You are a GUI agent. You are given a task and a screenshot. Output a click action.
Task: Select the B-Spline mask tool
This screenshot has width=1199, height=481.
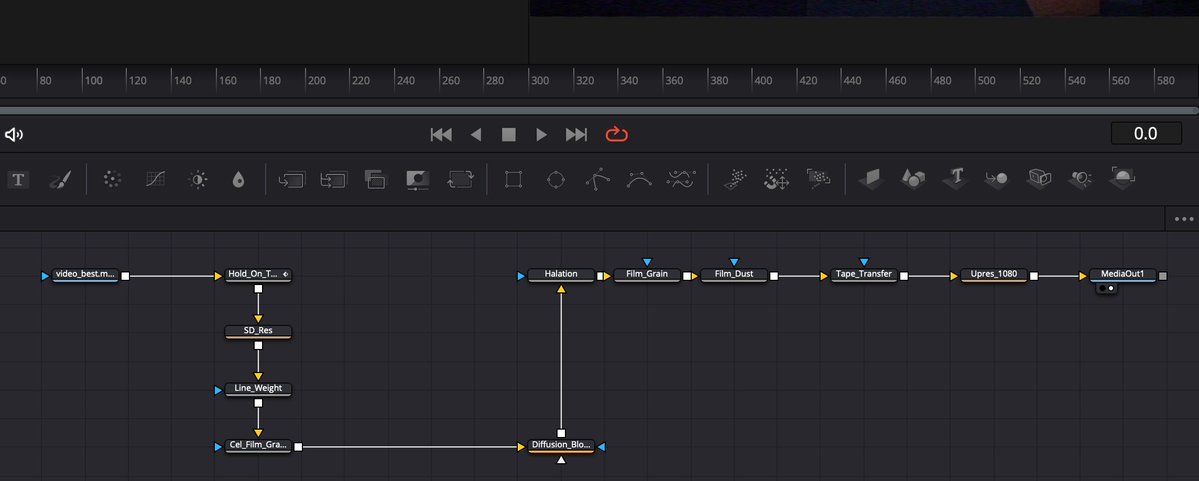pyautogui.click(x=639, y=180)
